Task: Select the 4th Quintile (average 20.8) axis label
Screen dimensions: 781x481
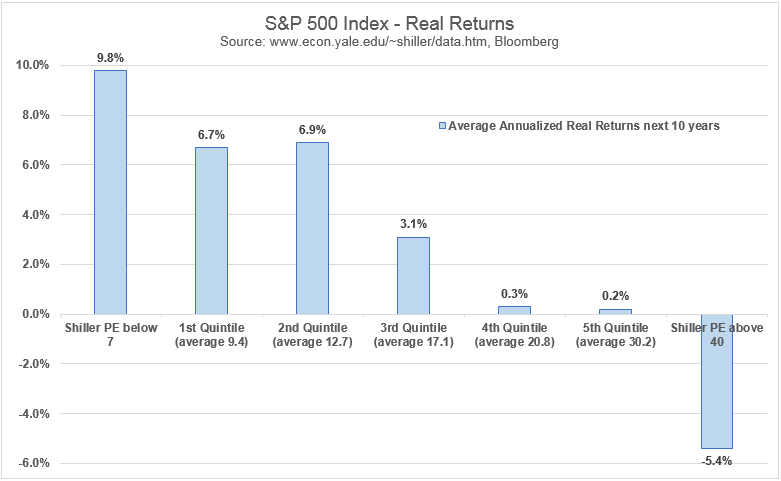Action: 514,334
